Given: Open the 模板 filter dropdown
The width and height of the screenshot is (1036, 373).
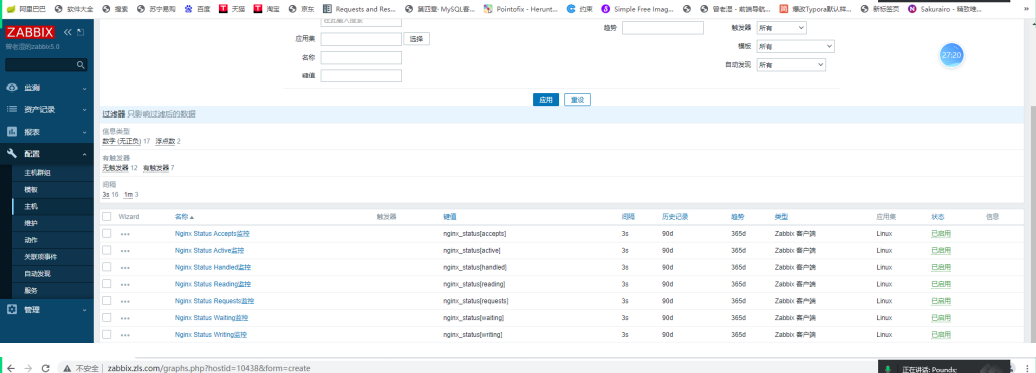Looking at the screenshot, I should (x=796, y=46).
